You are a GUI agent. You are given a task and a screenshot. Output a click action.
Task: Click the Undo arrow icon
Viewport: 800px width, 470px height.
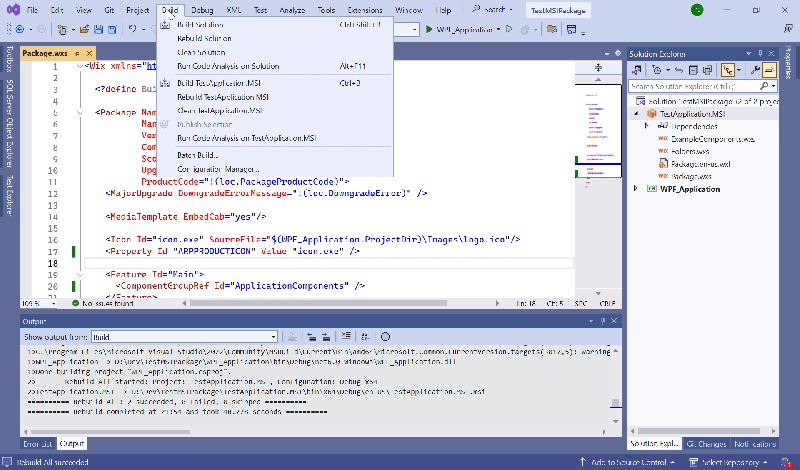pos(132,29)
